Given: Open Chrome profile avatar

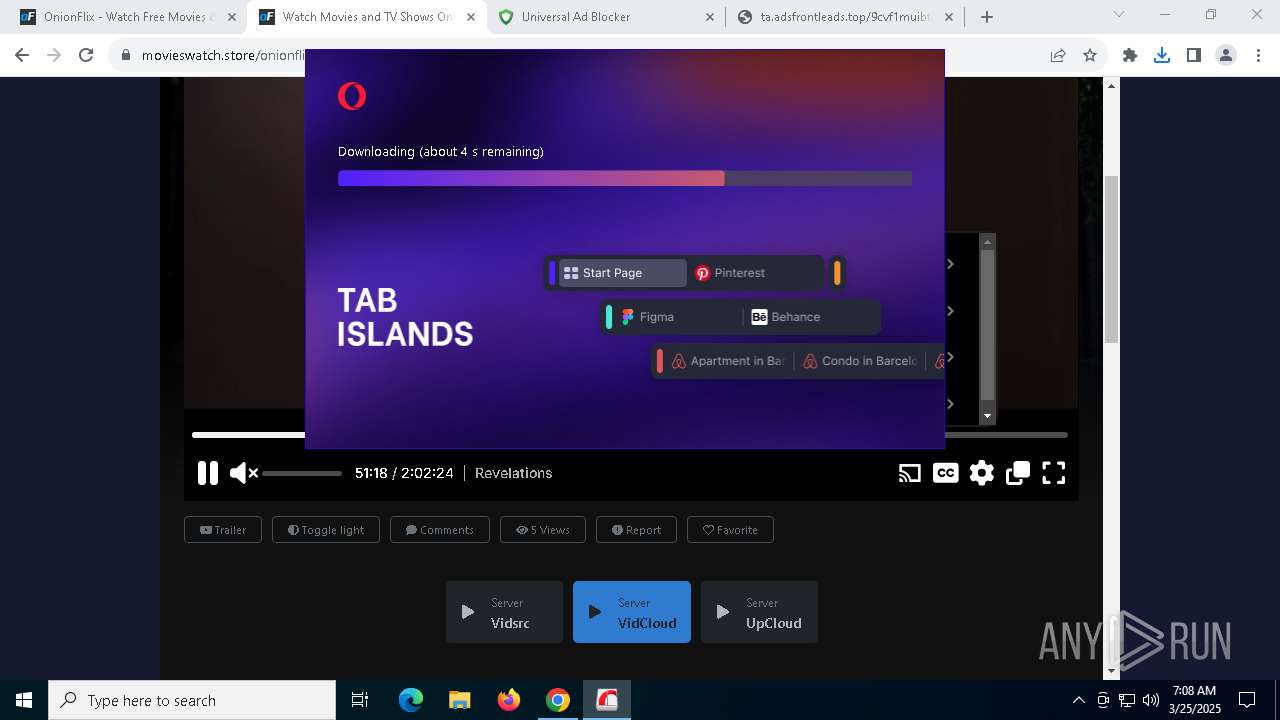Looking at the screenshot, I should (x=1226, y=56).
